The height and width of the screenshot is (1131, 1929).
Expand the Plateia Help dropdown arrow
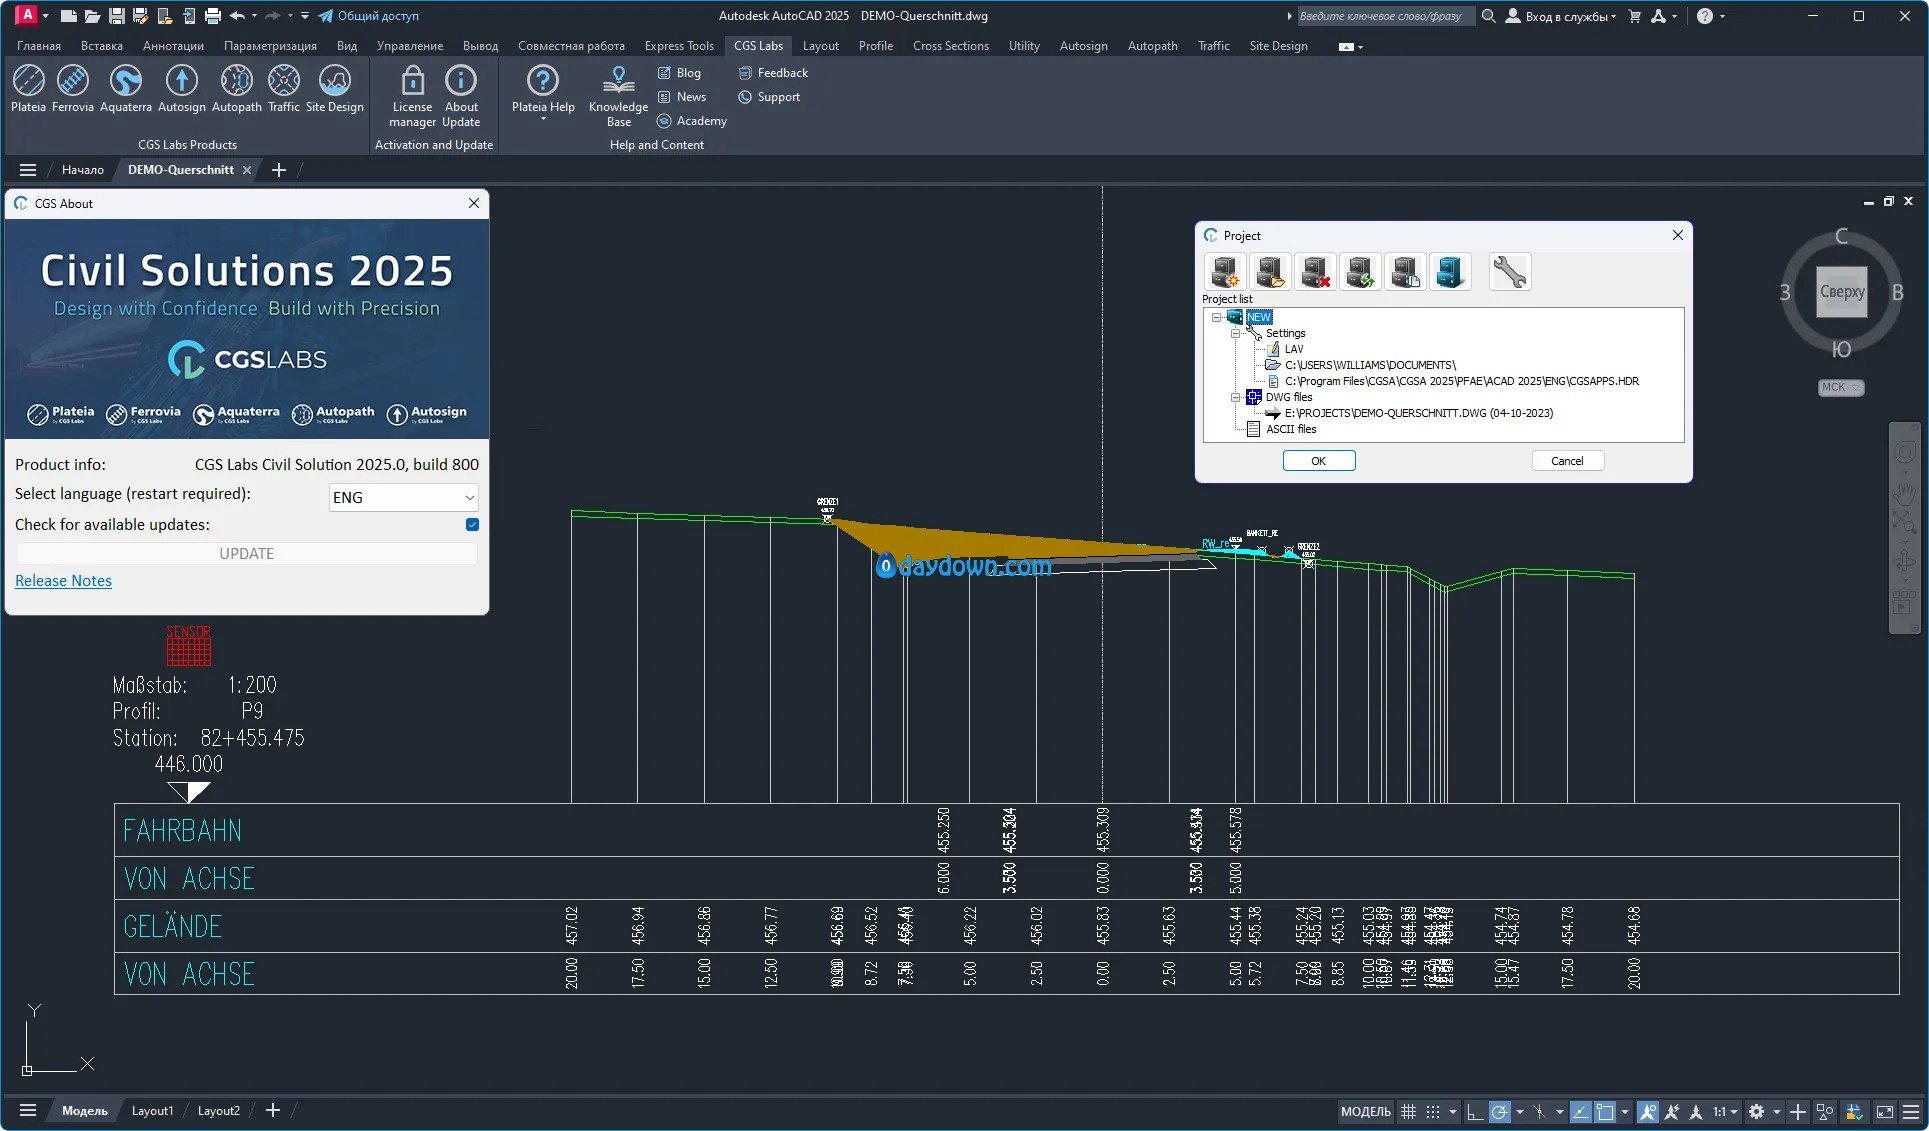543,119
